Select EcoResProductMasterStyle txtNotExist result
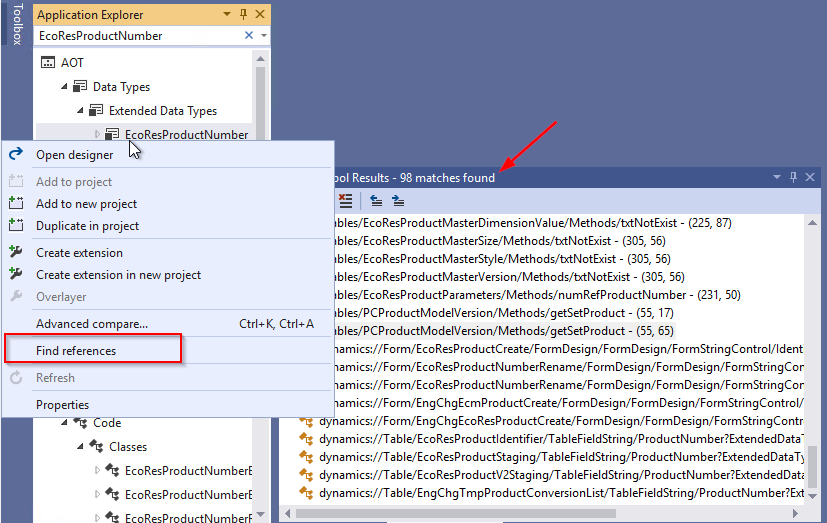This screenshot has height=523, width=827. click(503, 259)
